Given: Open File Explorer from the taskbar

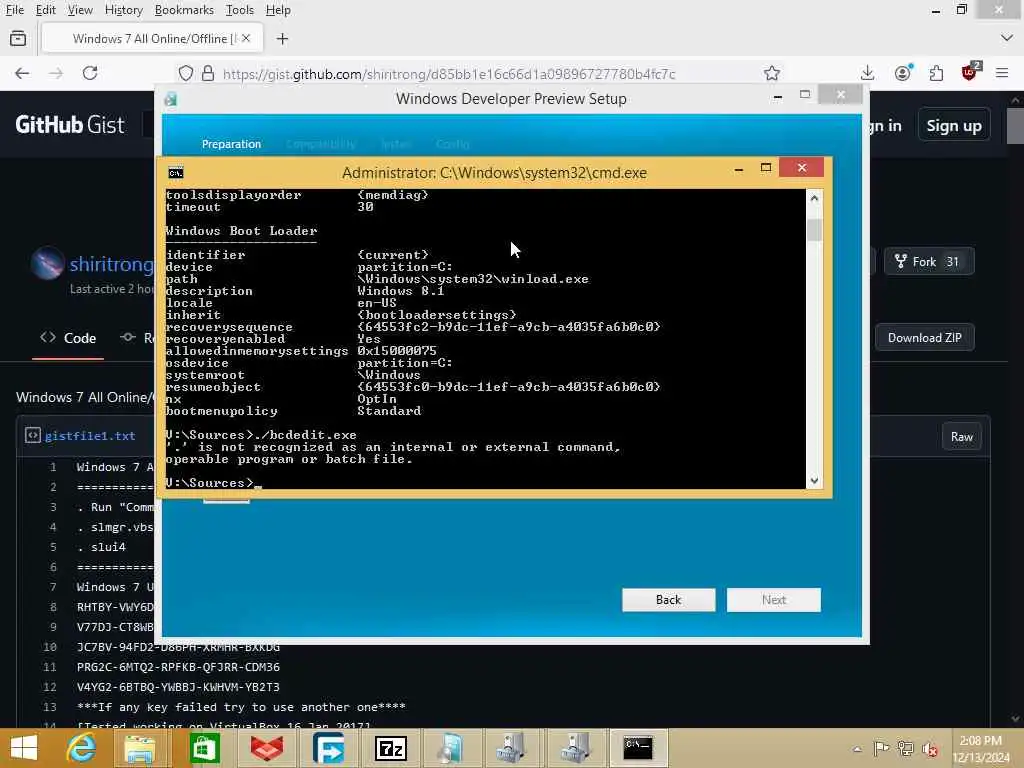Looking at the screenshot, I should [140, 748].
